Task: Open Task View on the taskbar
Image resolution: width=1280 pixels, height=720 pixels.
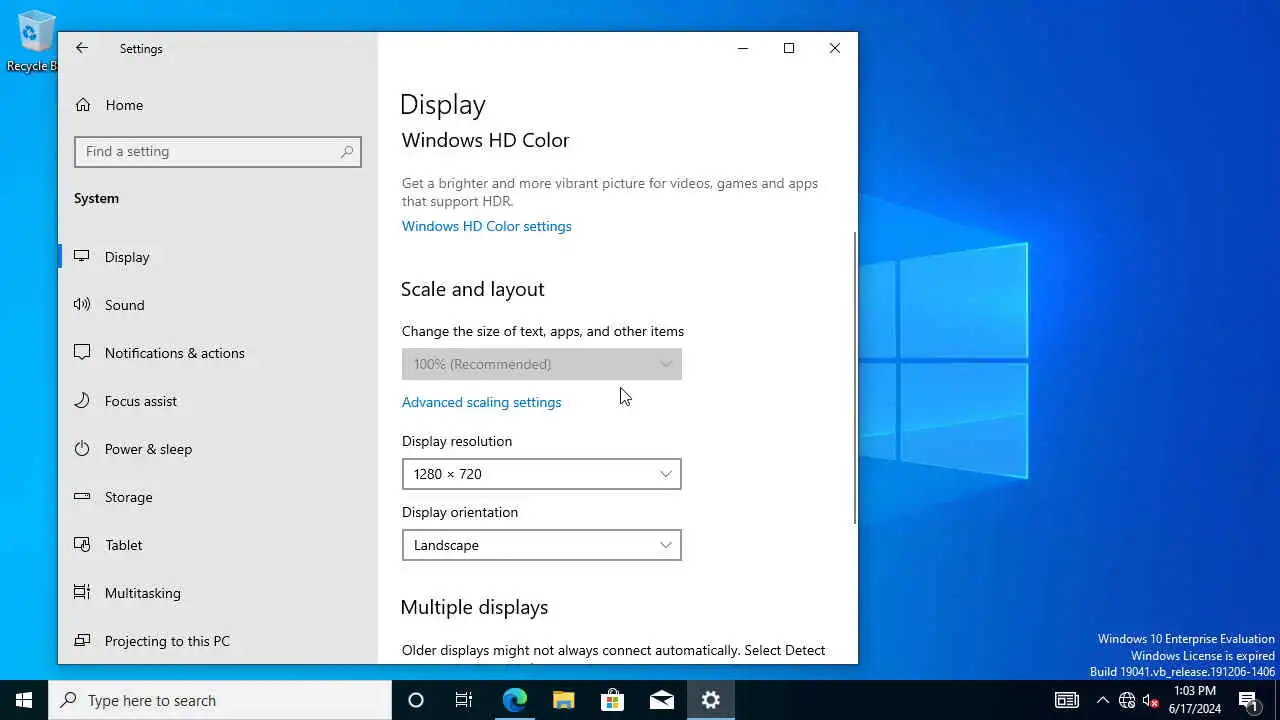Action: click(464, 700)
